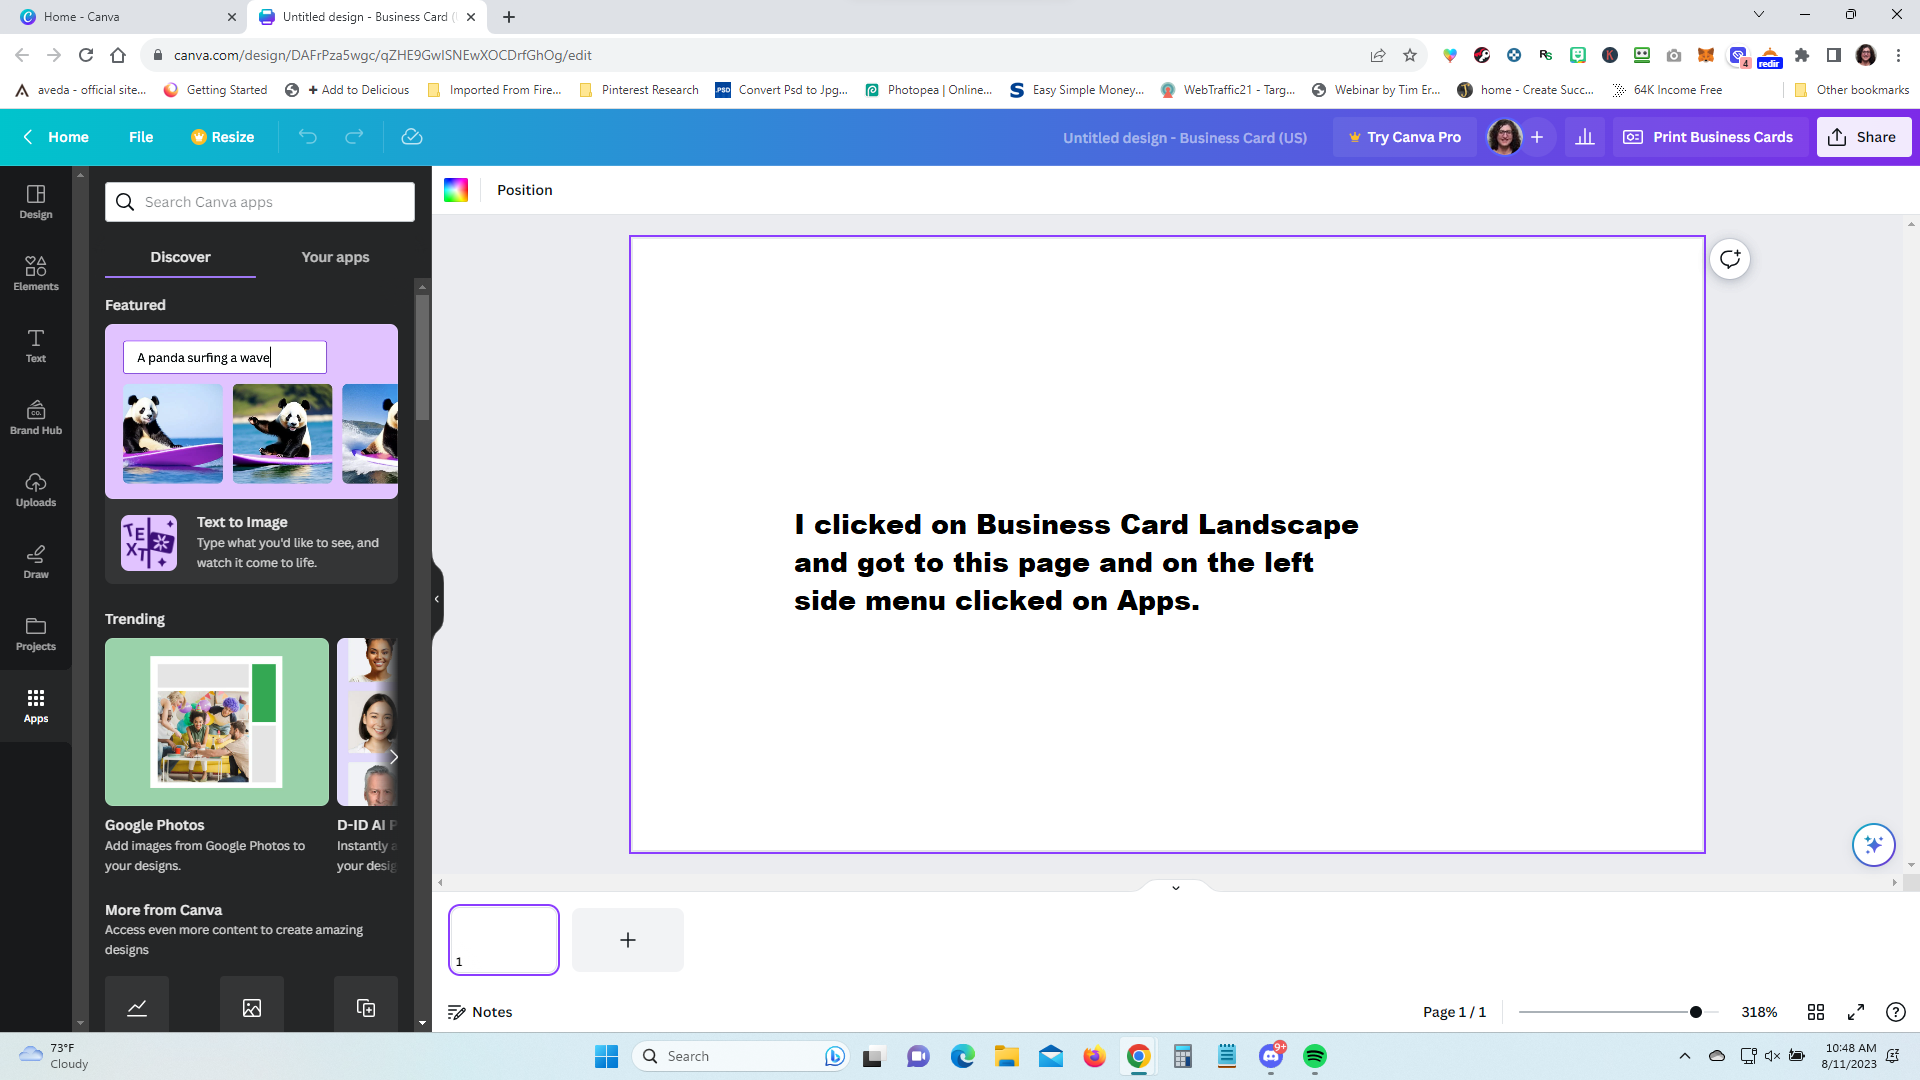Focus the Search Canva apps field
The width and height of the screenshot is (1920, 1080).
(x=260, y=202)
